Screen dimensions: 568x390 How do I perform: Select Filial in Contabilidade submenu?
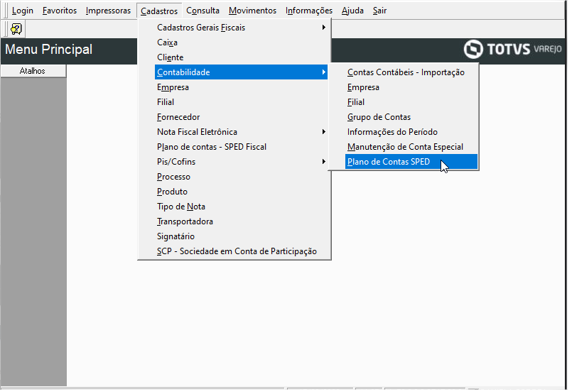(411, 102)
